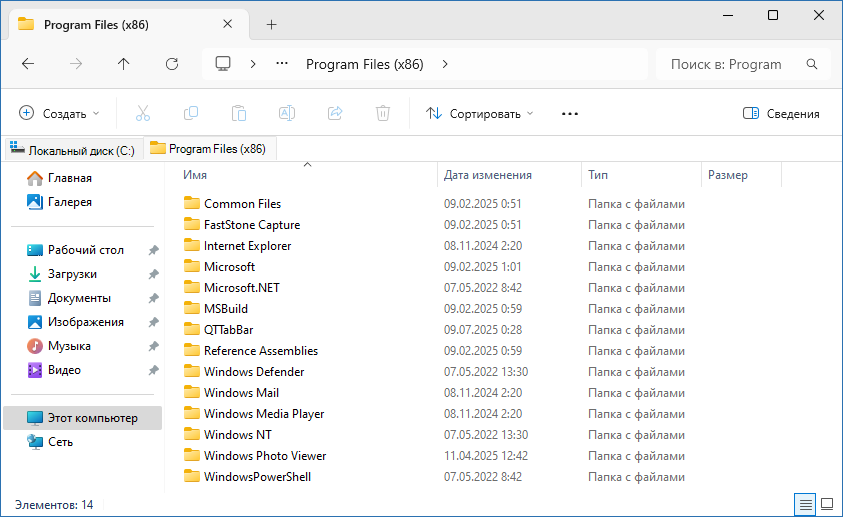Click the pin icon beside Документы

pyautogui.click(x=153, y=298)
